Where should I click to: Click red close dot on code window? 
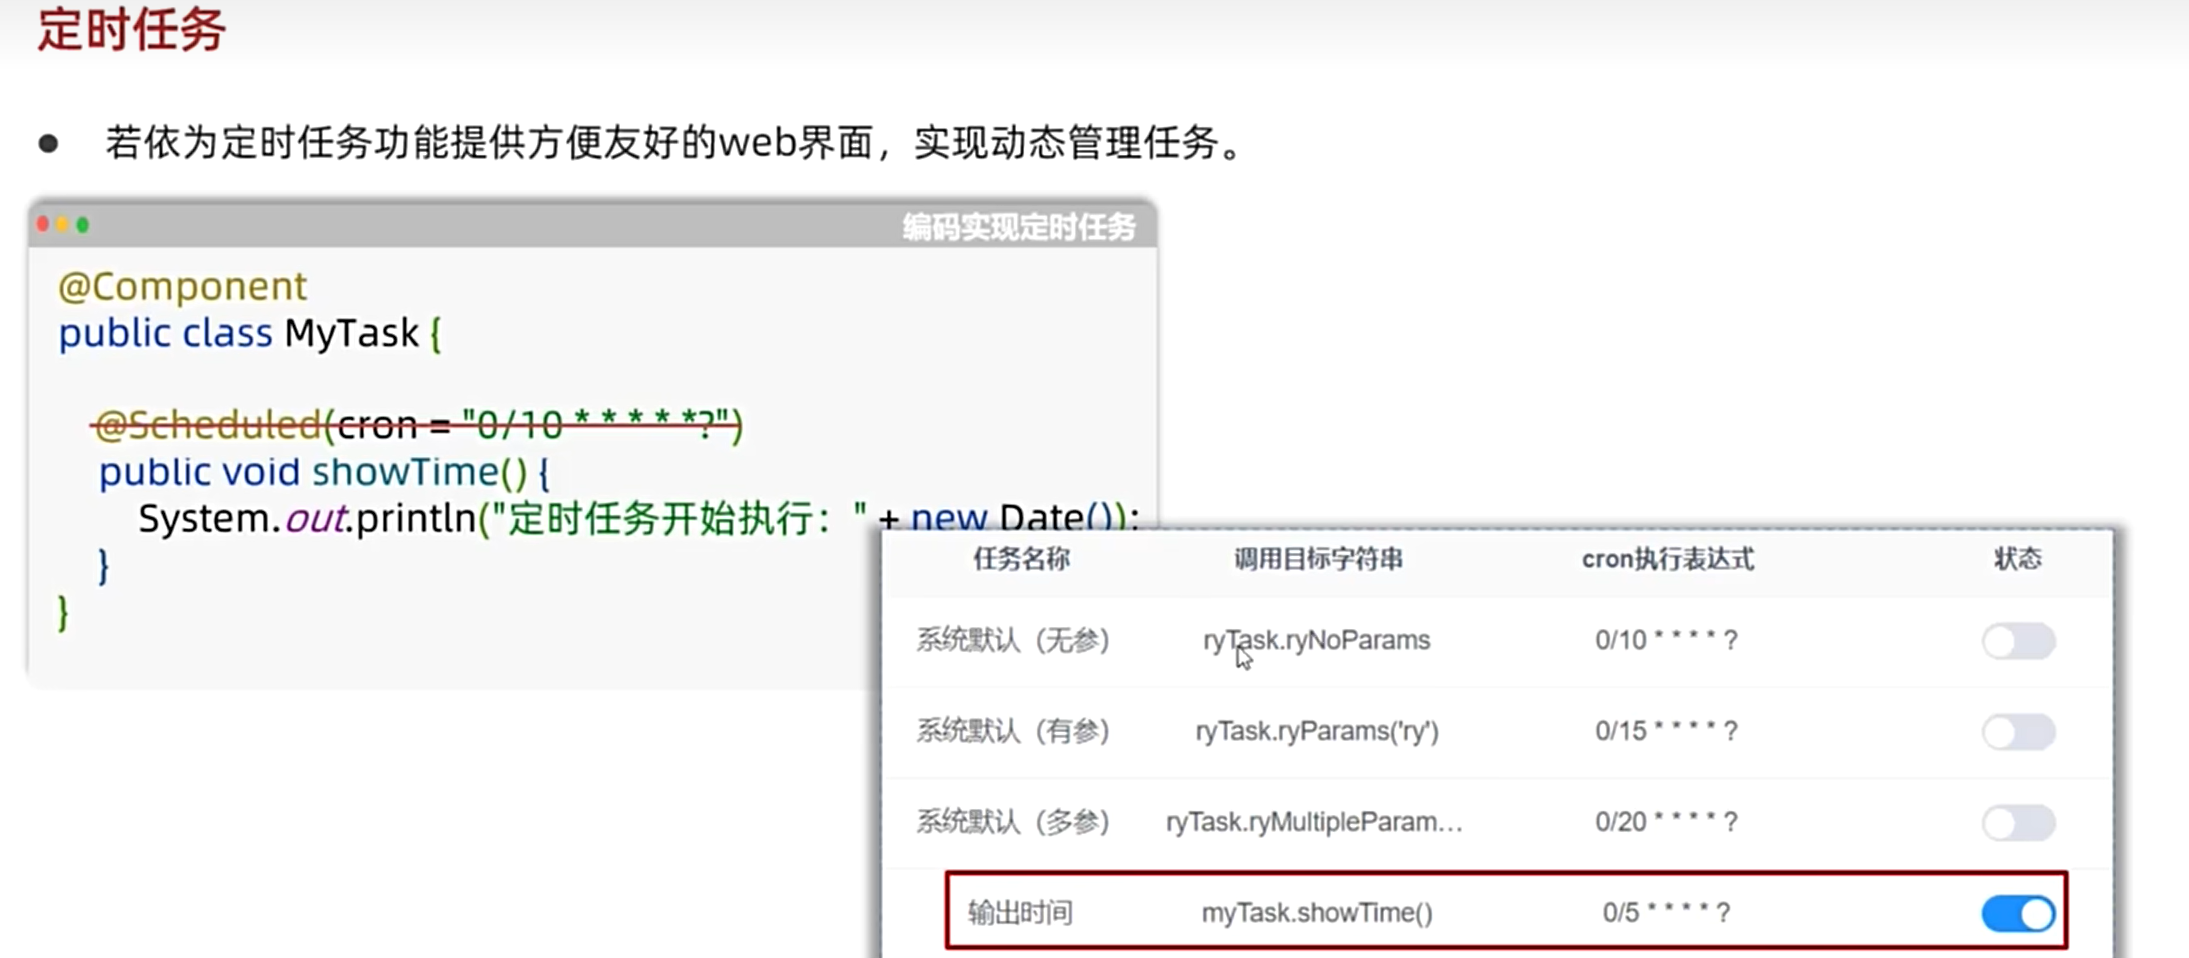click(43, 224)
